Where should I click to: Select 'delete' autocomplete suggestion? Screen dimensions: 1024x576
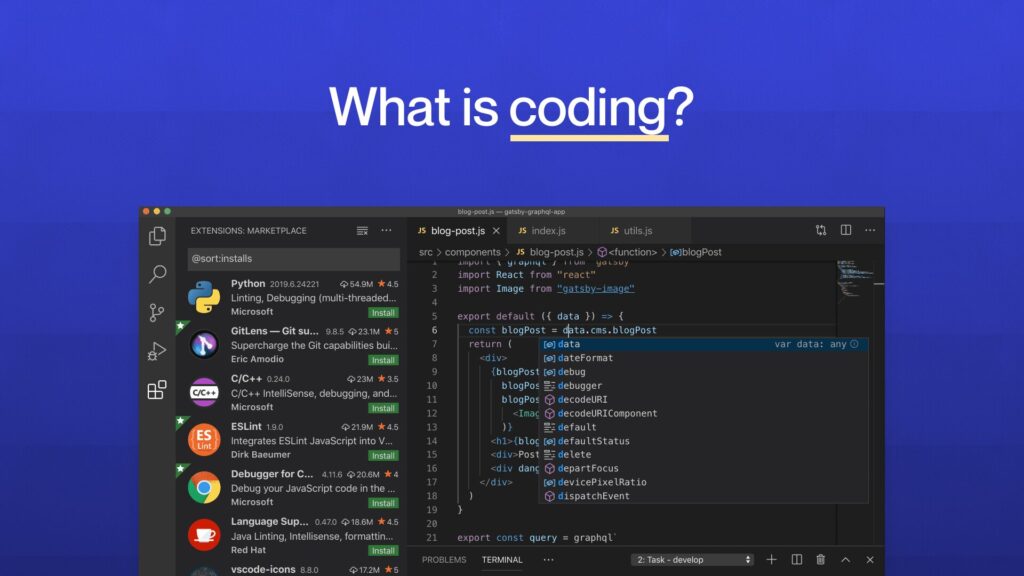click(703, 455)
